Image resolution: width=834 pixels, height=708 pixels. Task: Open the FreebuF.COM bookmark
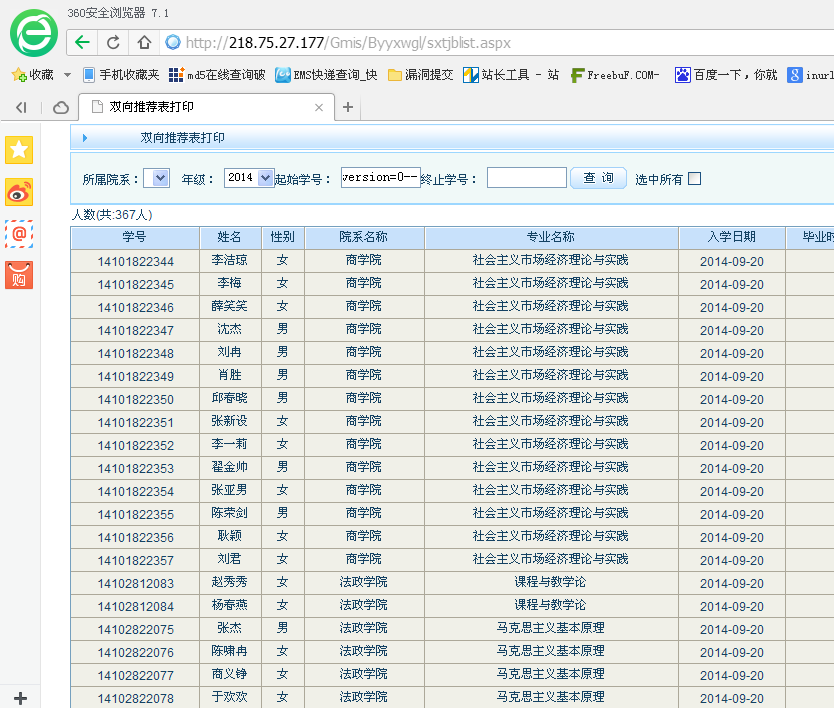[615, 75]
